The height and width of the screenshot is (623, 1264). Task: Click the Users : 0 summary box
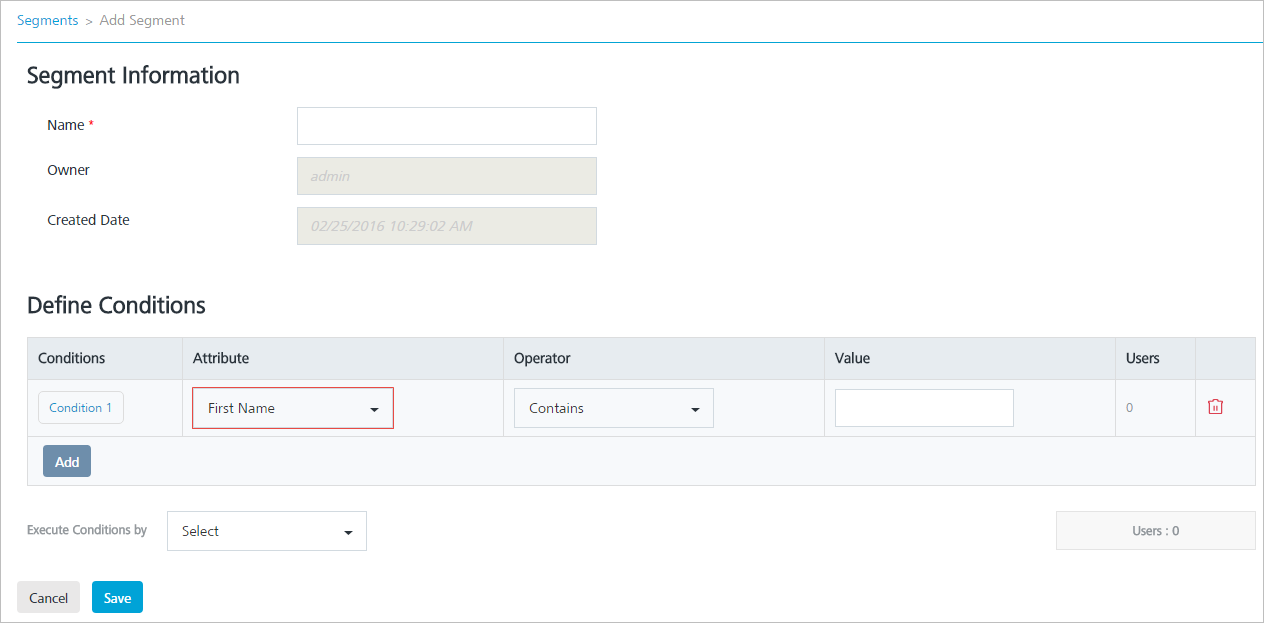point(1155,531)
